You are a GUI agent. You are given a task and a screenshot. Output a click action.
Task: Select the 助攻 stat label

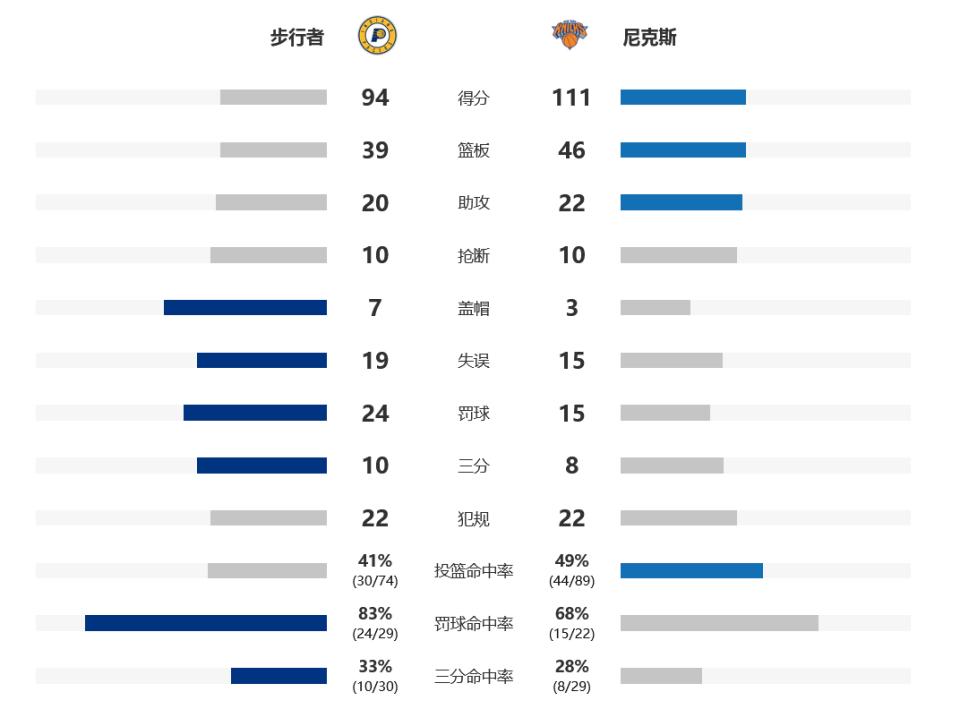(473, 203)
